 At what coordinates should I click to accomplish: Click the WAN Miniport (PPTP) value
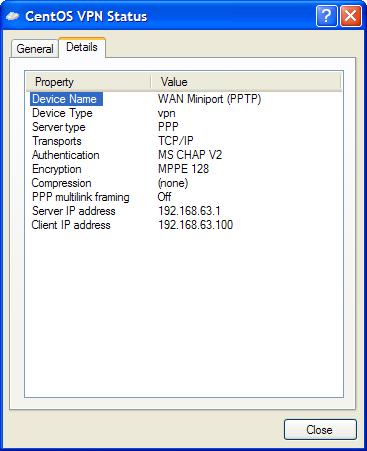click(209, 99)
